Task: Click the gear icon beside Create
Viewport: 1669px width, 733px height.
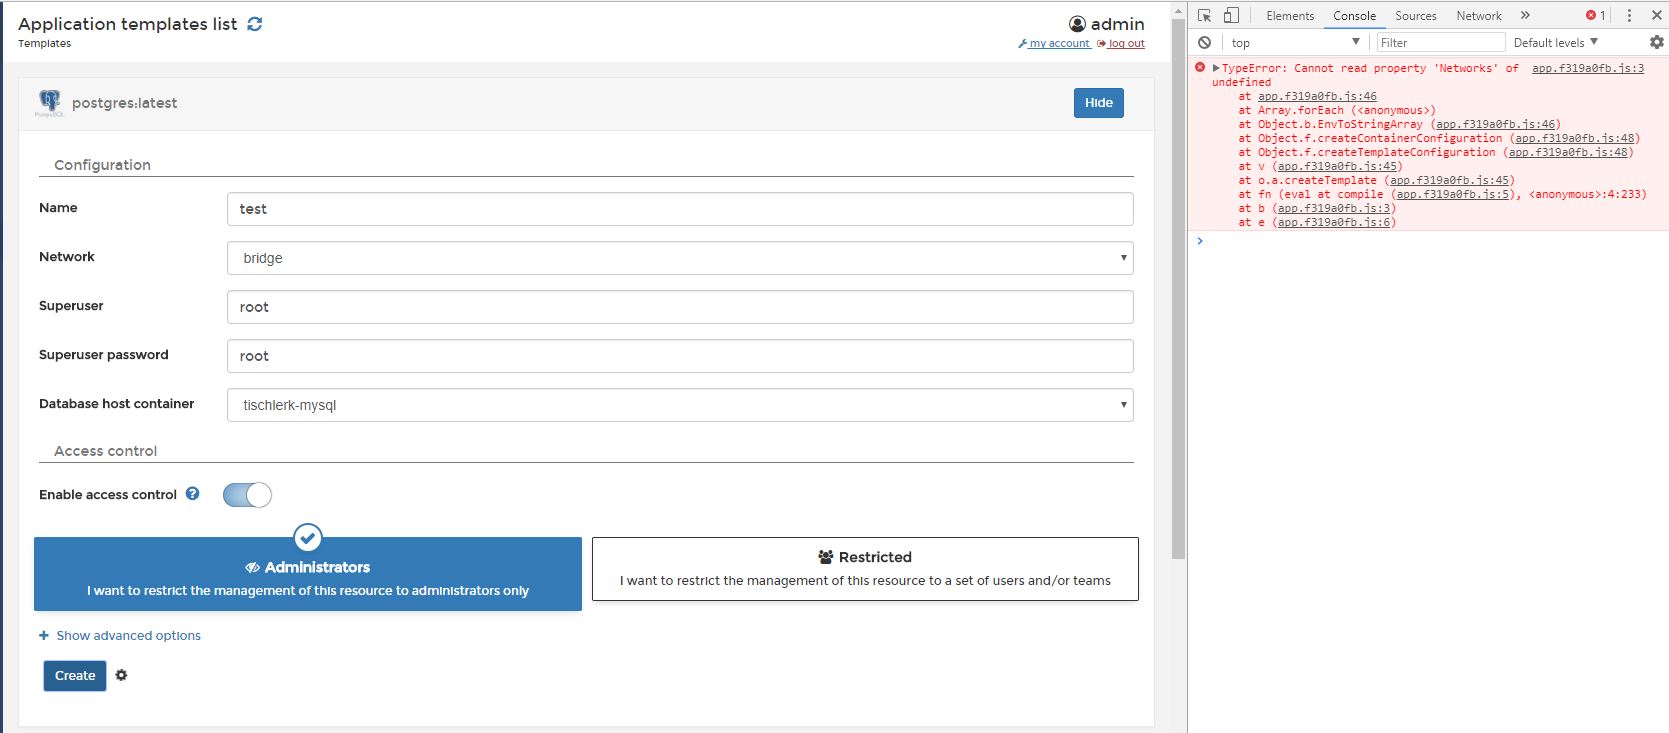Action: (121, 676)
